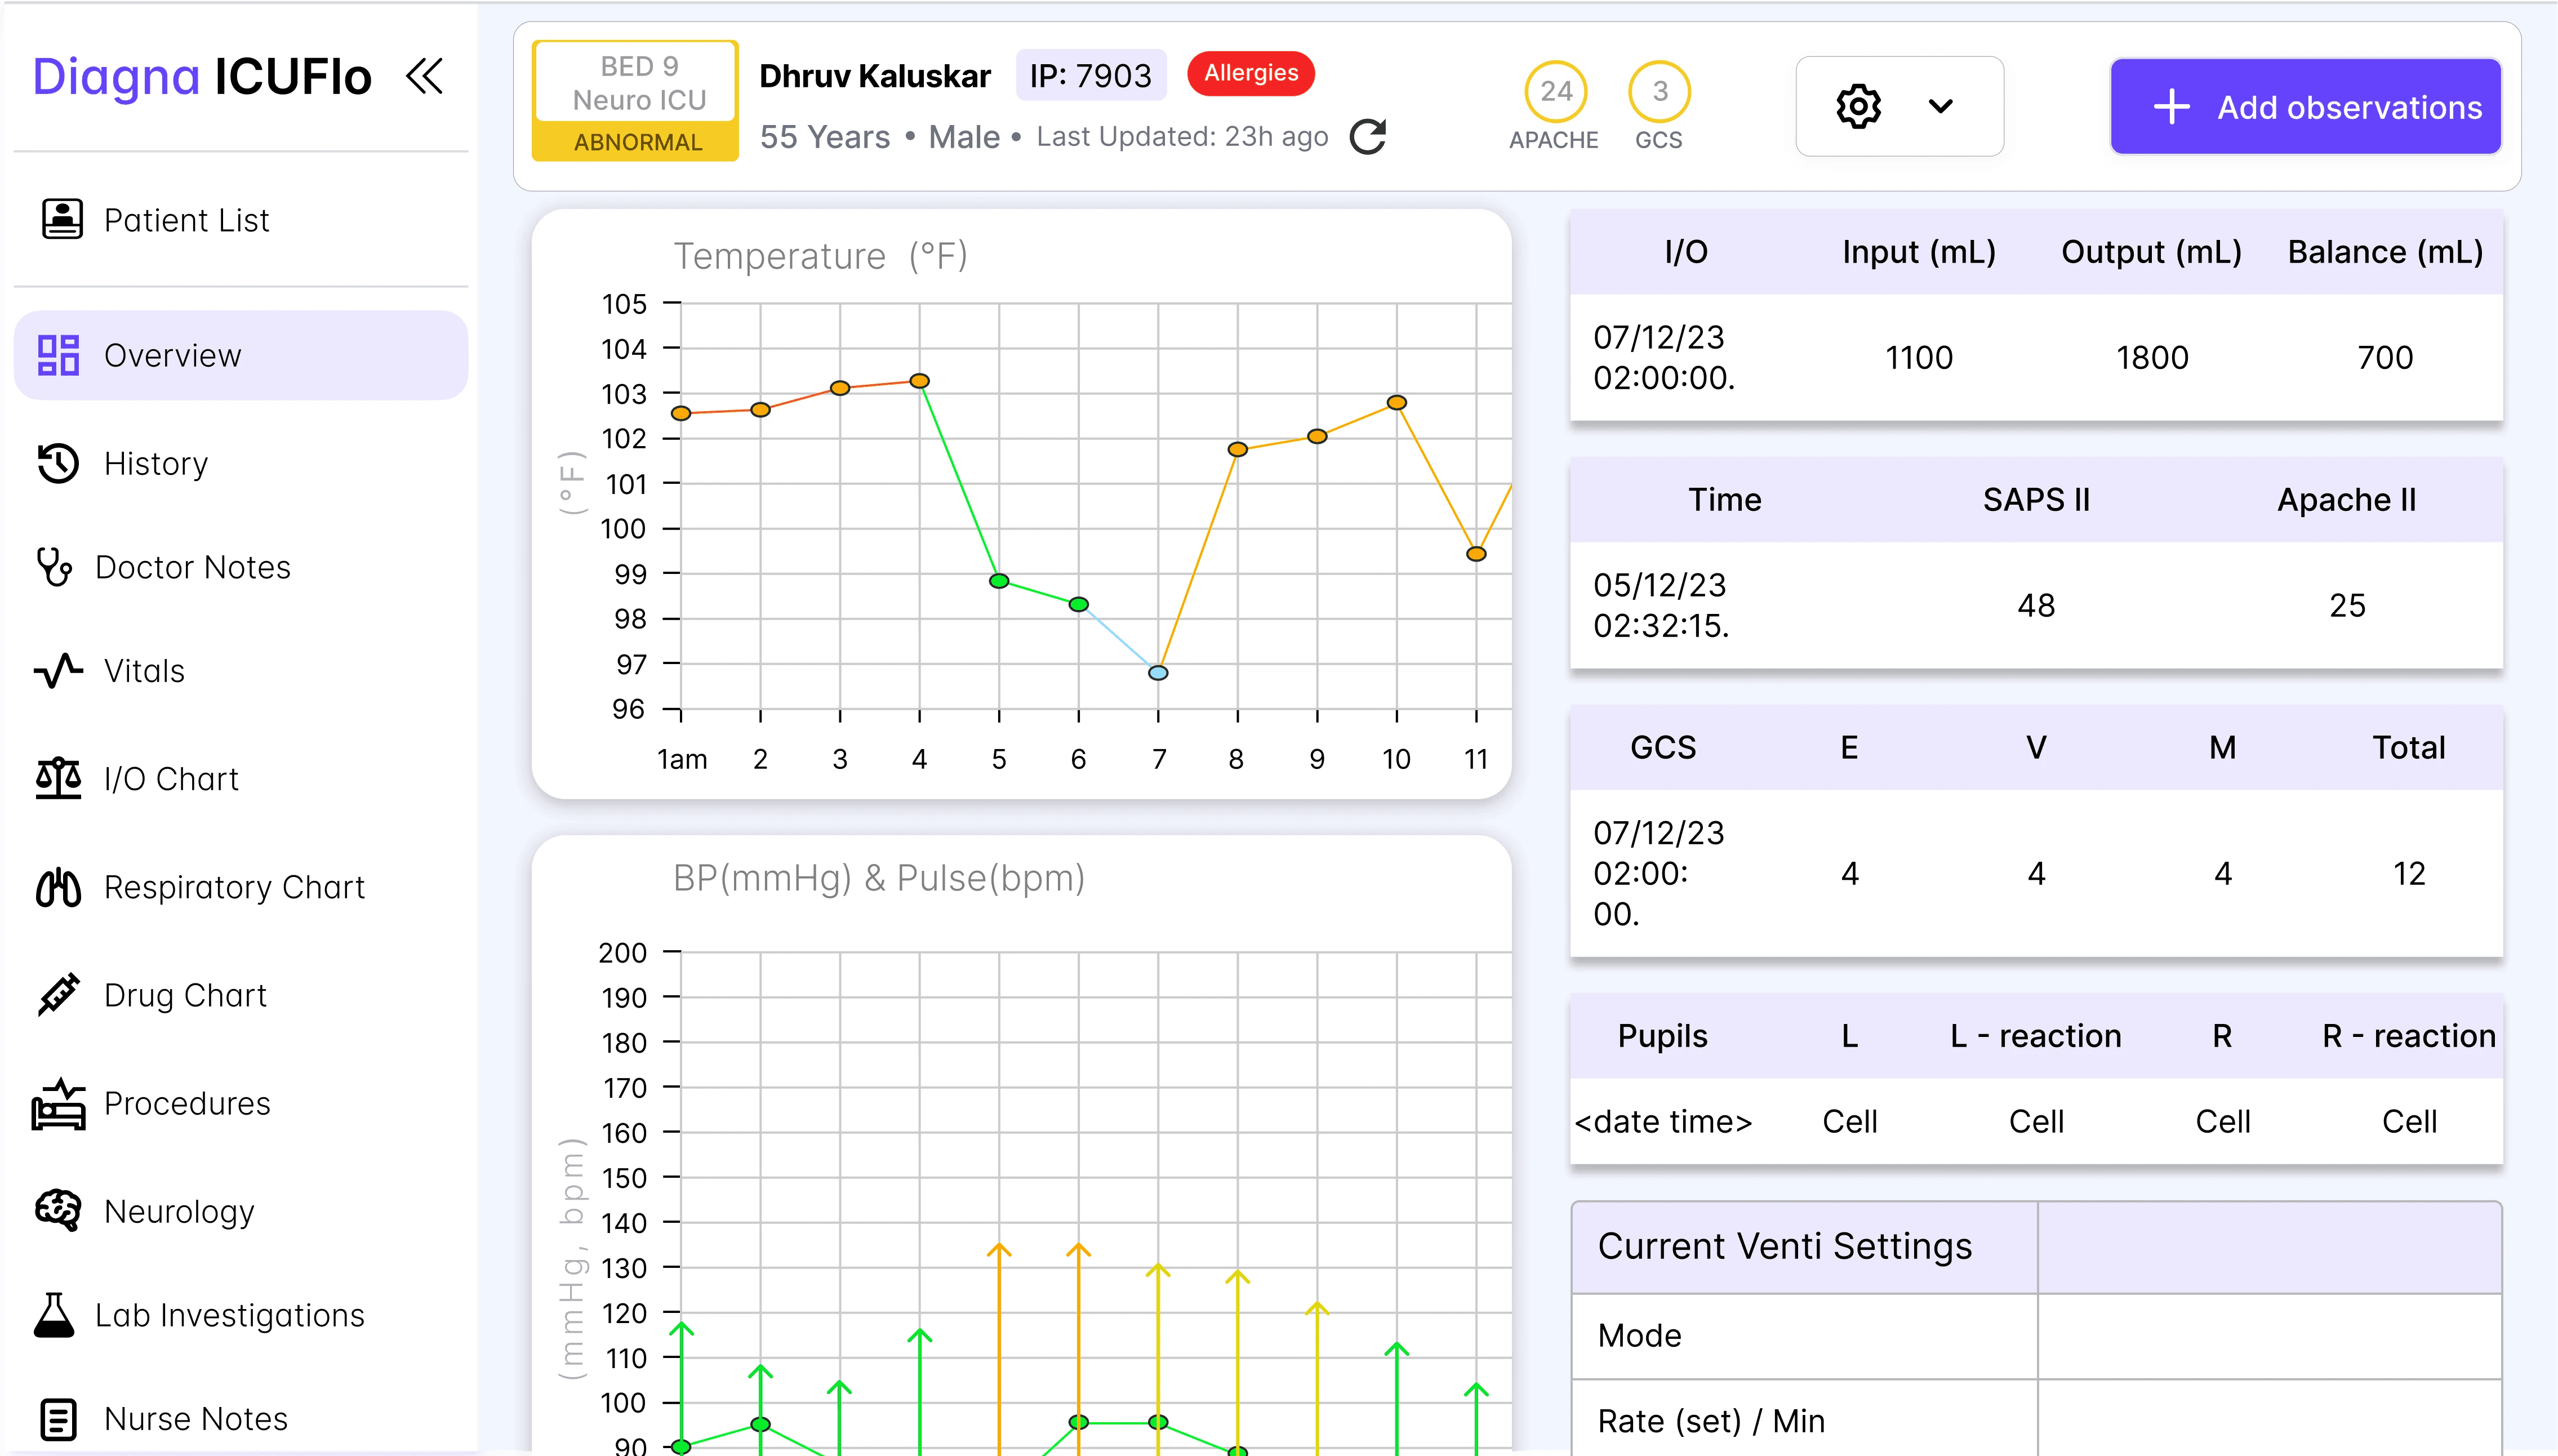Click patient name Dhruv Kaluskar
This screenshot has height=1456, width=2558.
[x=875, y=76]
